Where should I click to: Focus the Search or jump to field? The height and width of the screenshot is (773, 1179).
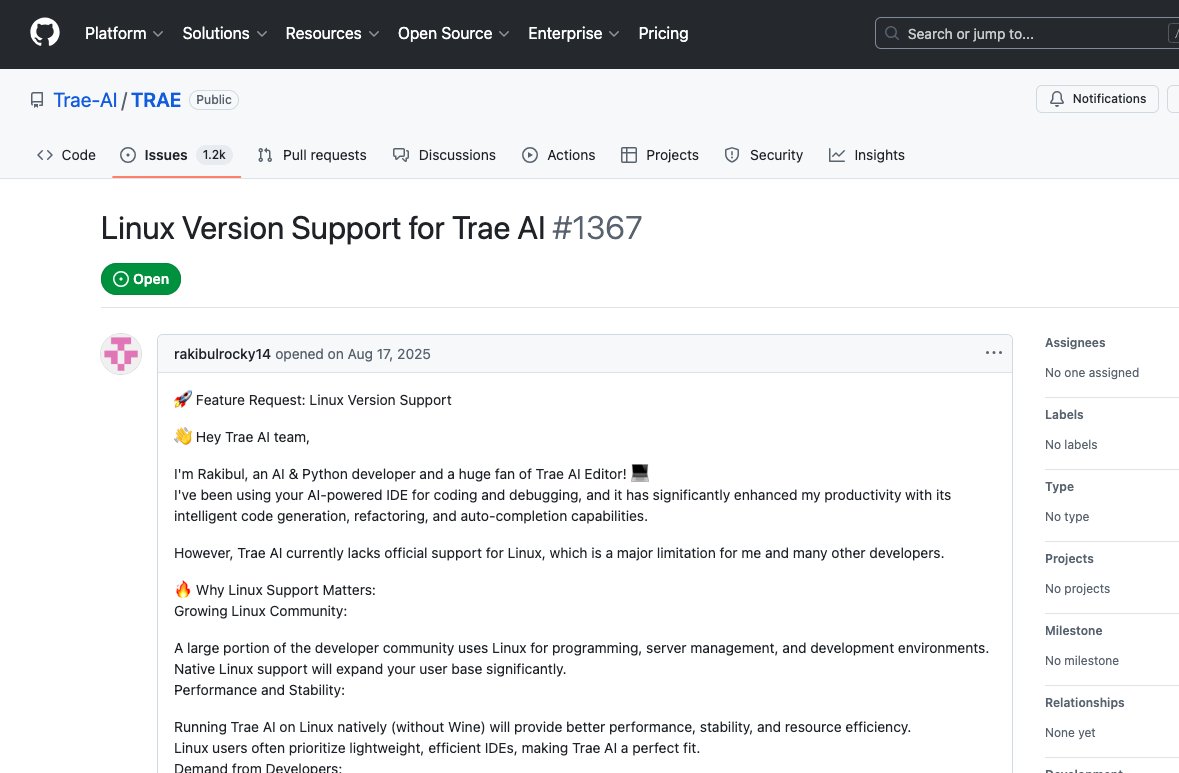click(x=1027, y=33)
